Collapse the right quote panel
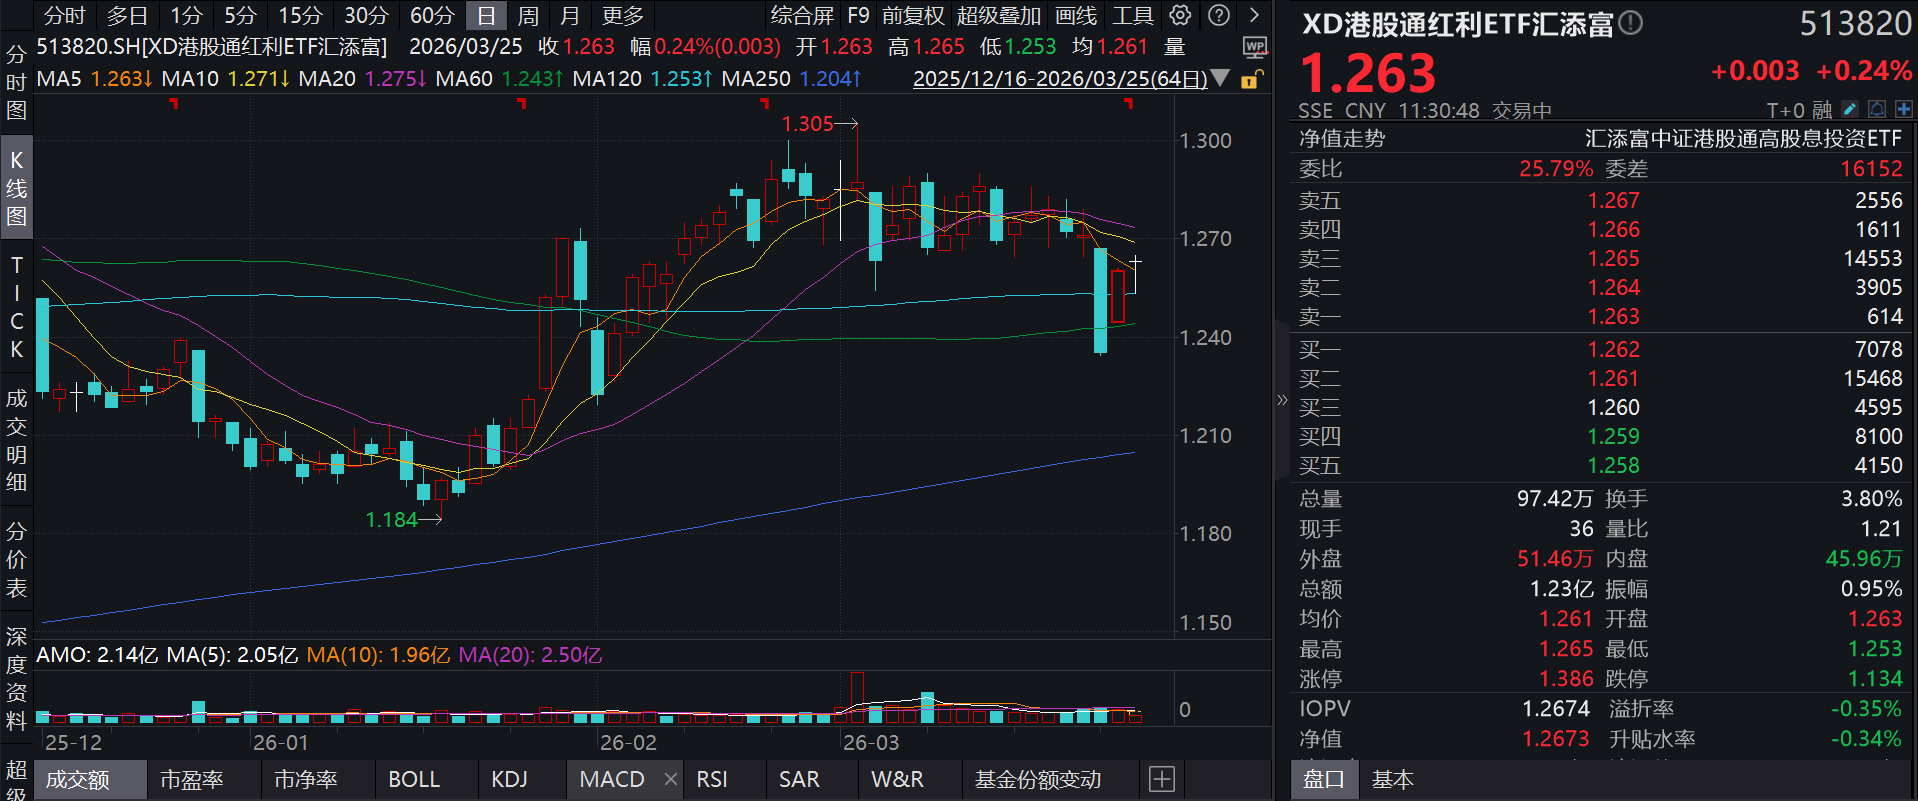This screenshot has width=1918, height=801. (x=1282, y=400)
